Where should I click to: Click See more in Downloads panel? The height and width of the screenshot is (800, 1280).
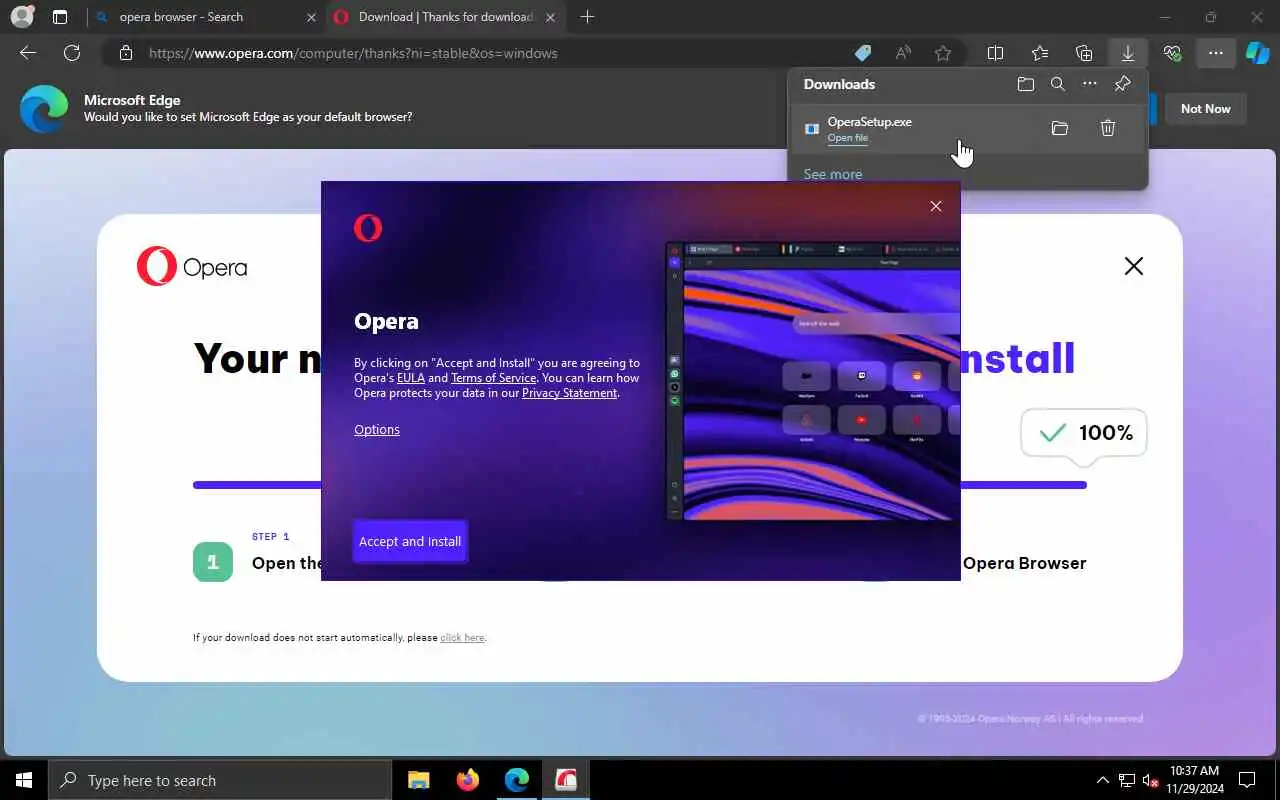pyautogui.click(x=833, y=174)
